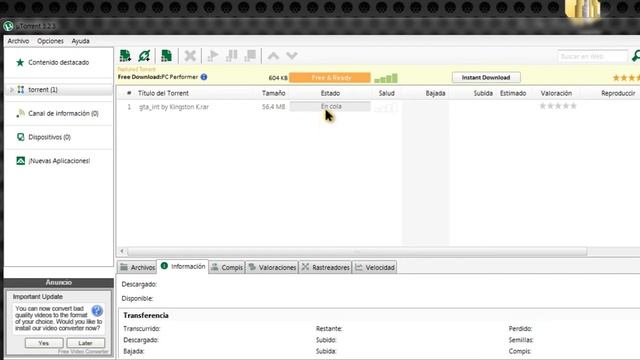Click the Stop torrent toolbar icon
The height and width of the screenshot is (360, 640).
250,56
